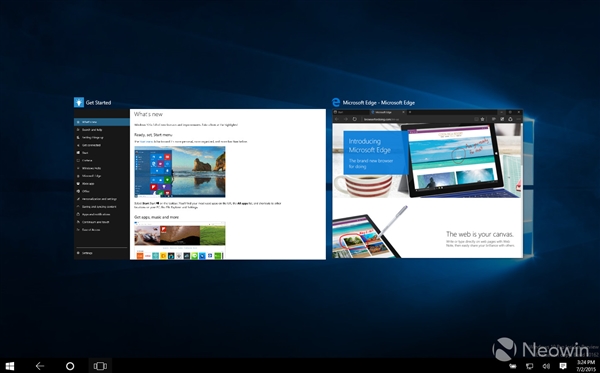
Task: Open the Windows Start button
Action: pos(10,366)
